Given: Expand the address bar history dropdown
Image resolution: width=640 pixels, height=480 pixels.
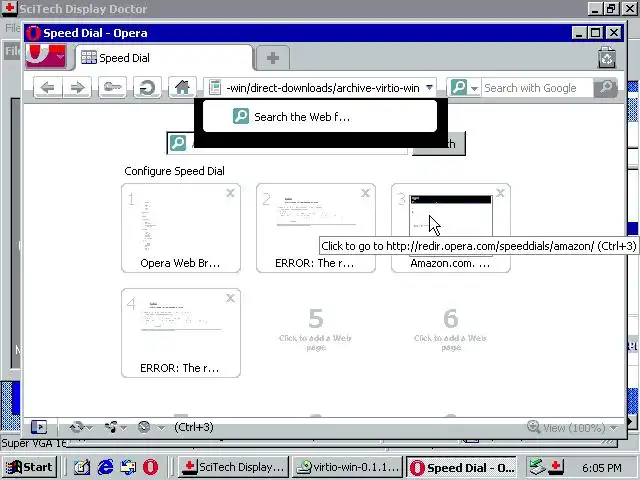Looking at the screenshot, I should (x=429, y=87).
